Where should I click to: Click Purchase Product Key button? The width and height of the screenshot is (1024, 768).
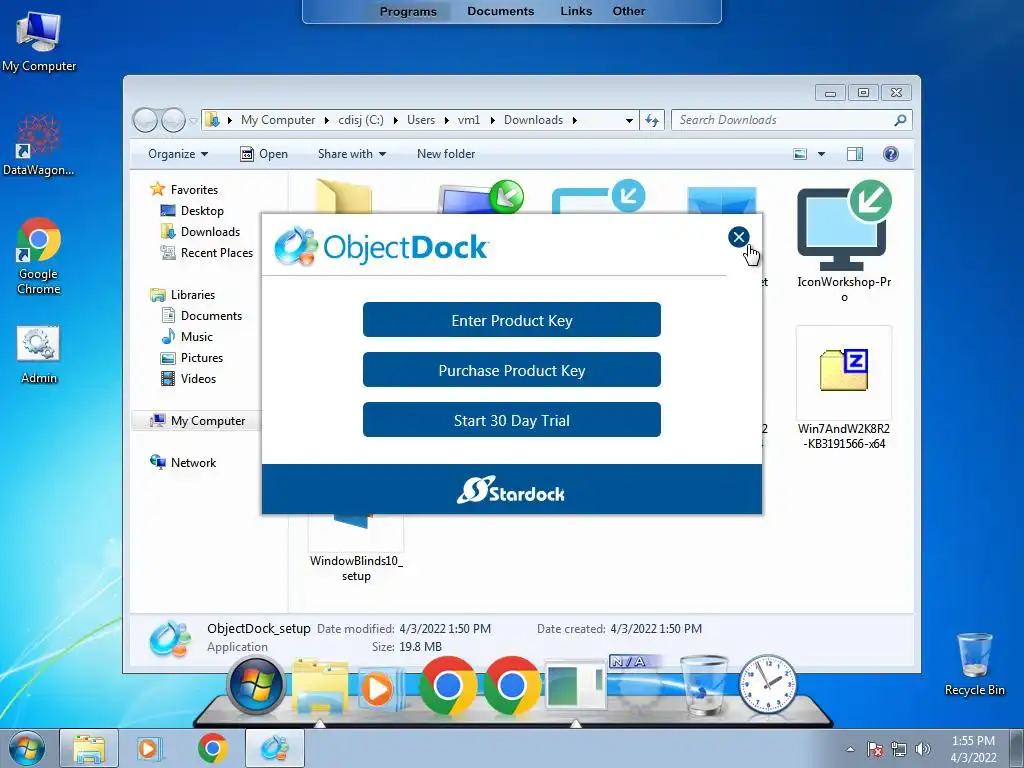click(x=511, y=370)
